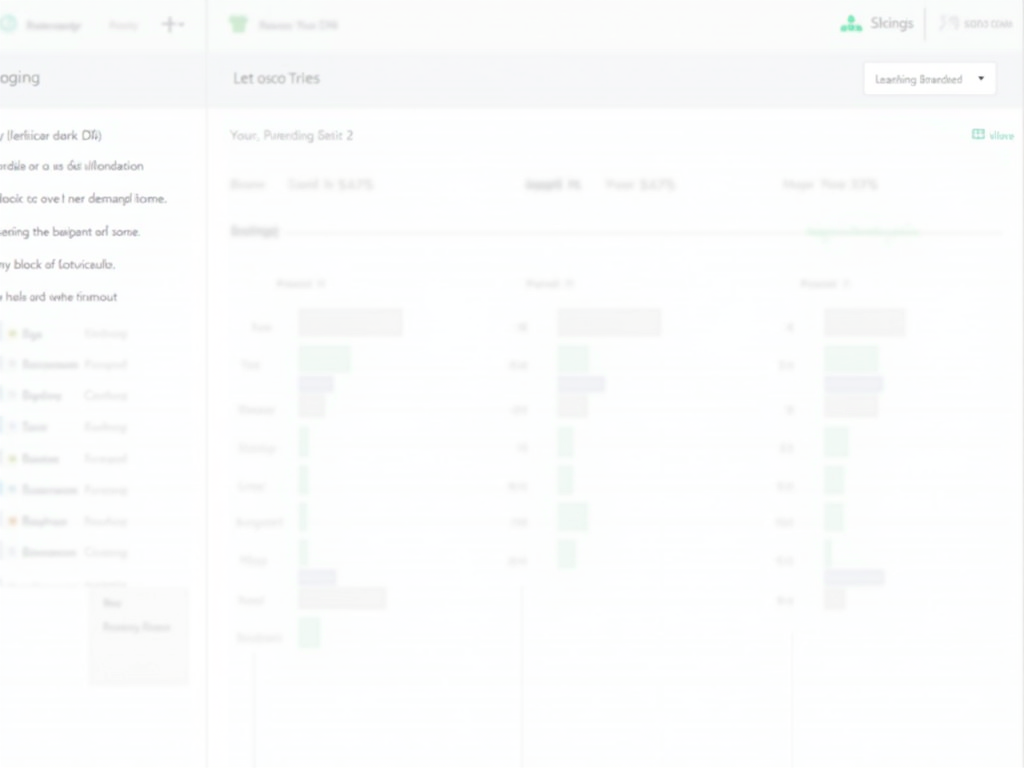The width and height of the screenshot is (1024, 768).
Task: Click the green circle logo icon
Action: tap(8, 25)
